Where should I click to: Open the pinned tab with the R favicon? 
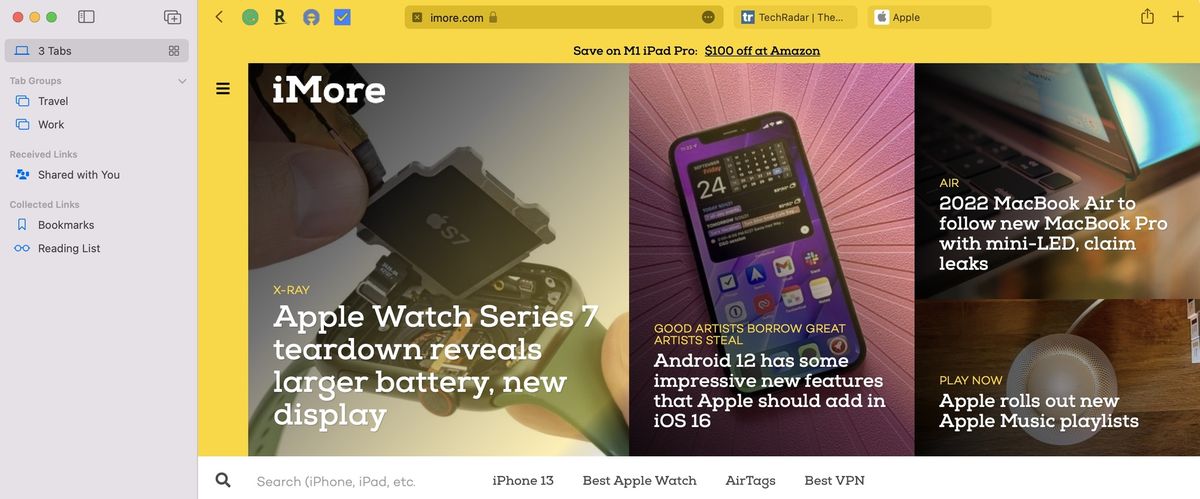[279, 17]
